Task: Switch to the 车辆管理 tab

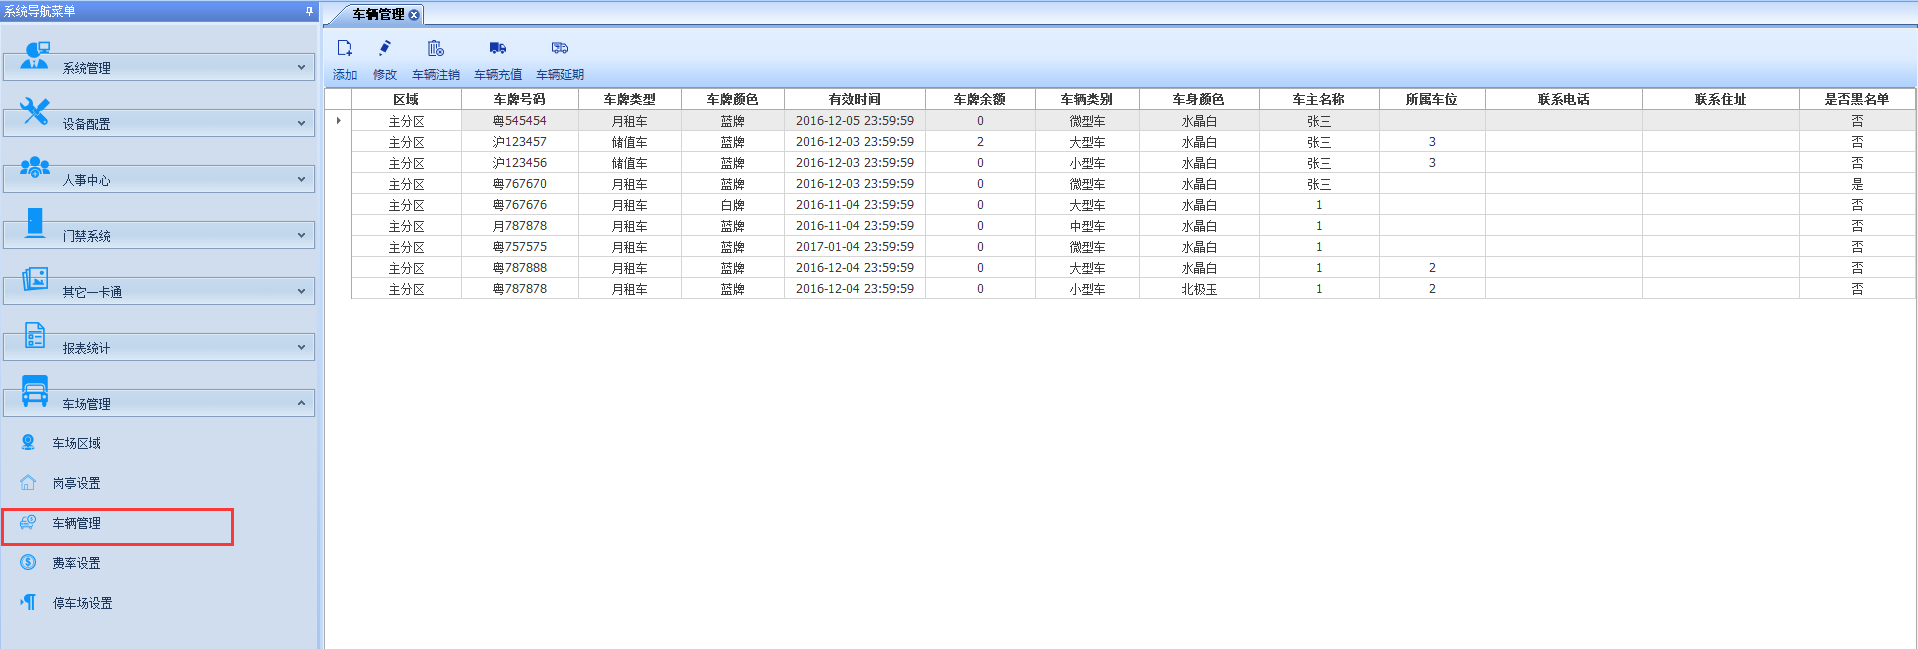Action: 378,14
